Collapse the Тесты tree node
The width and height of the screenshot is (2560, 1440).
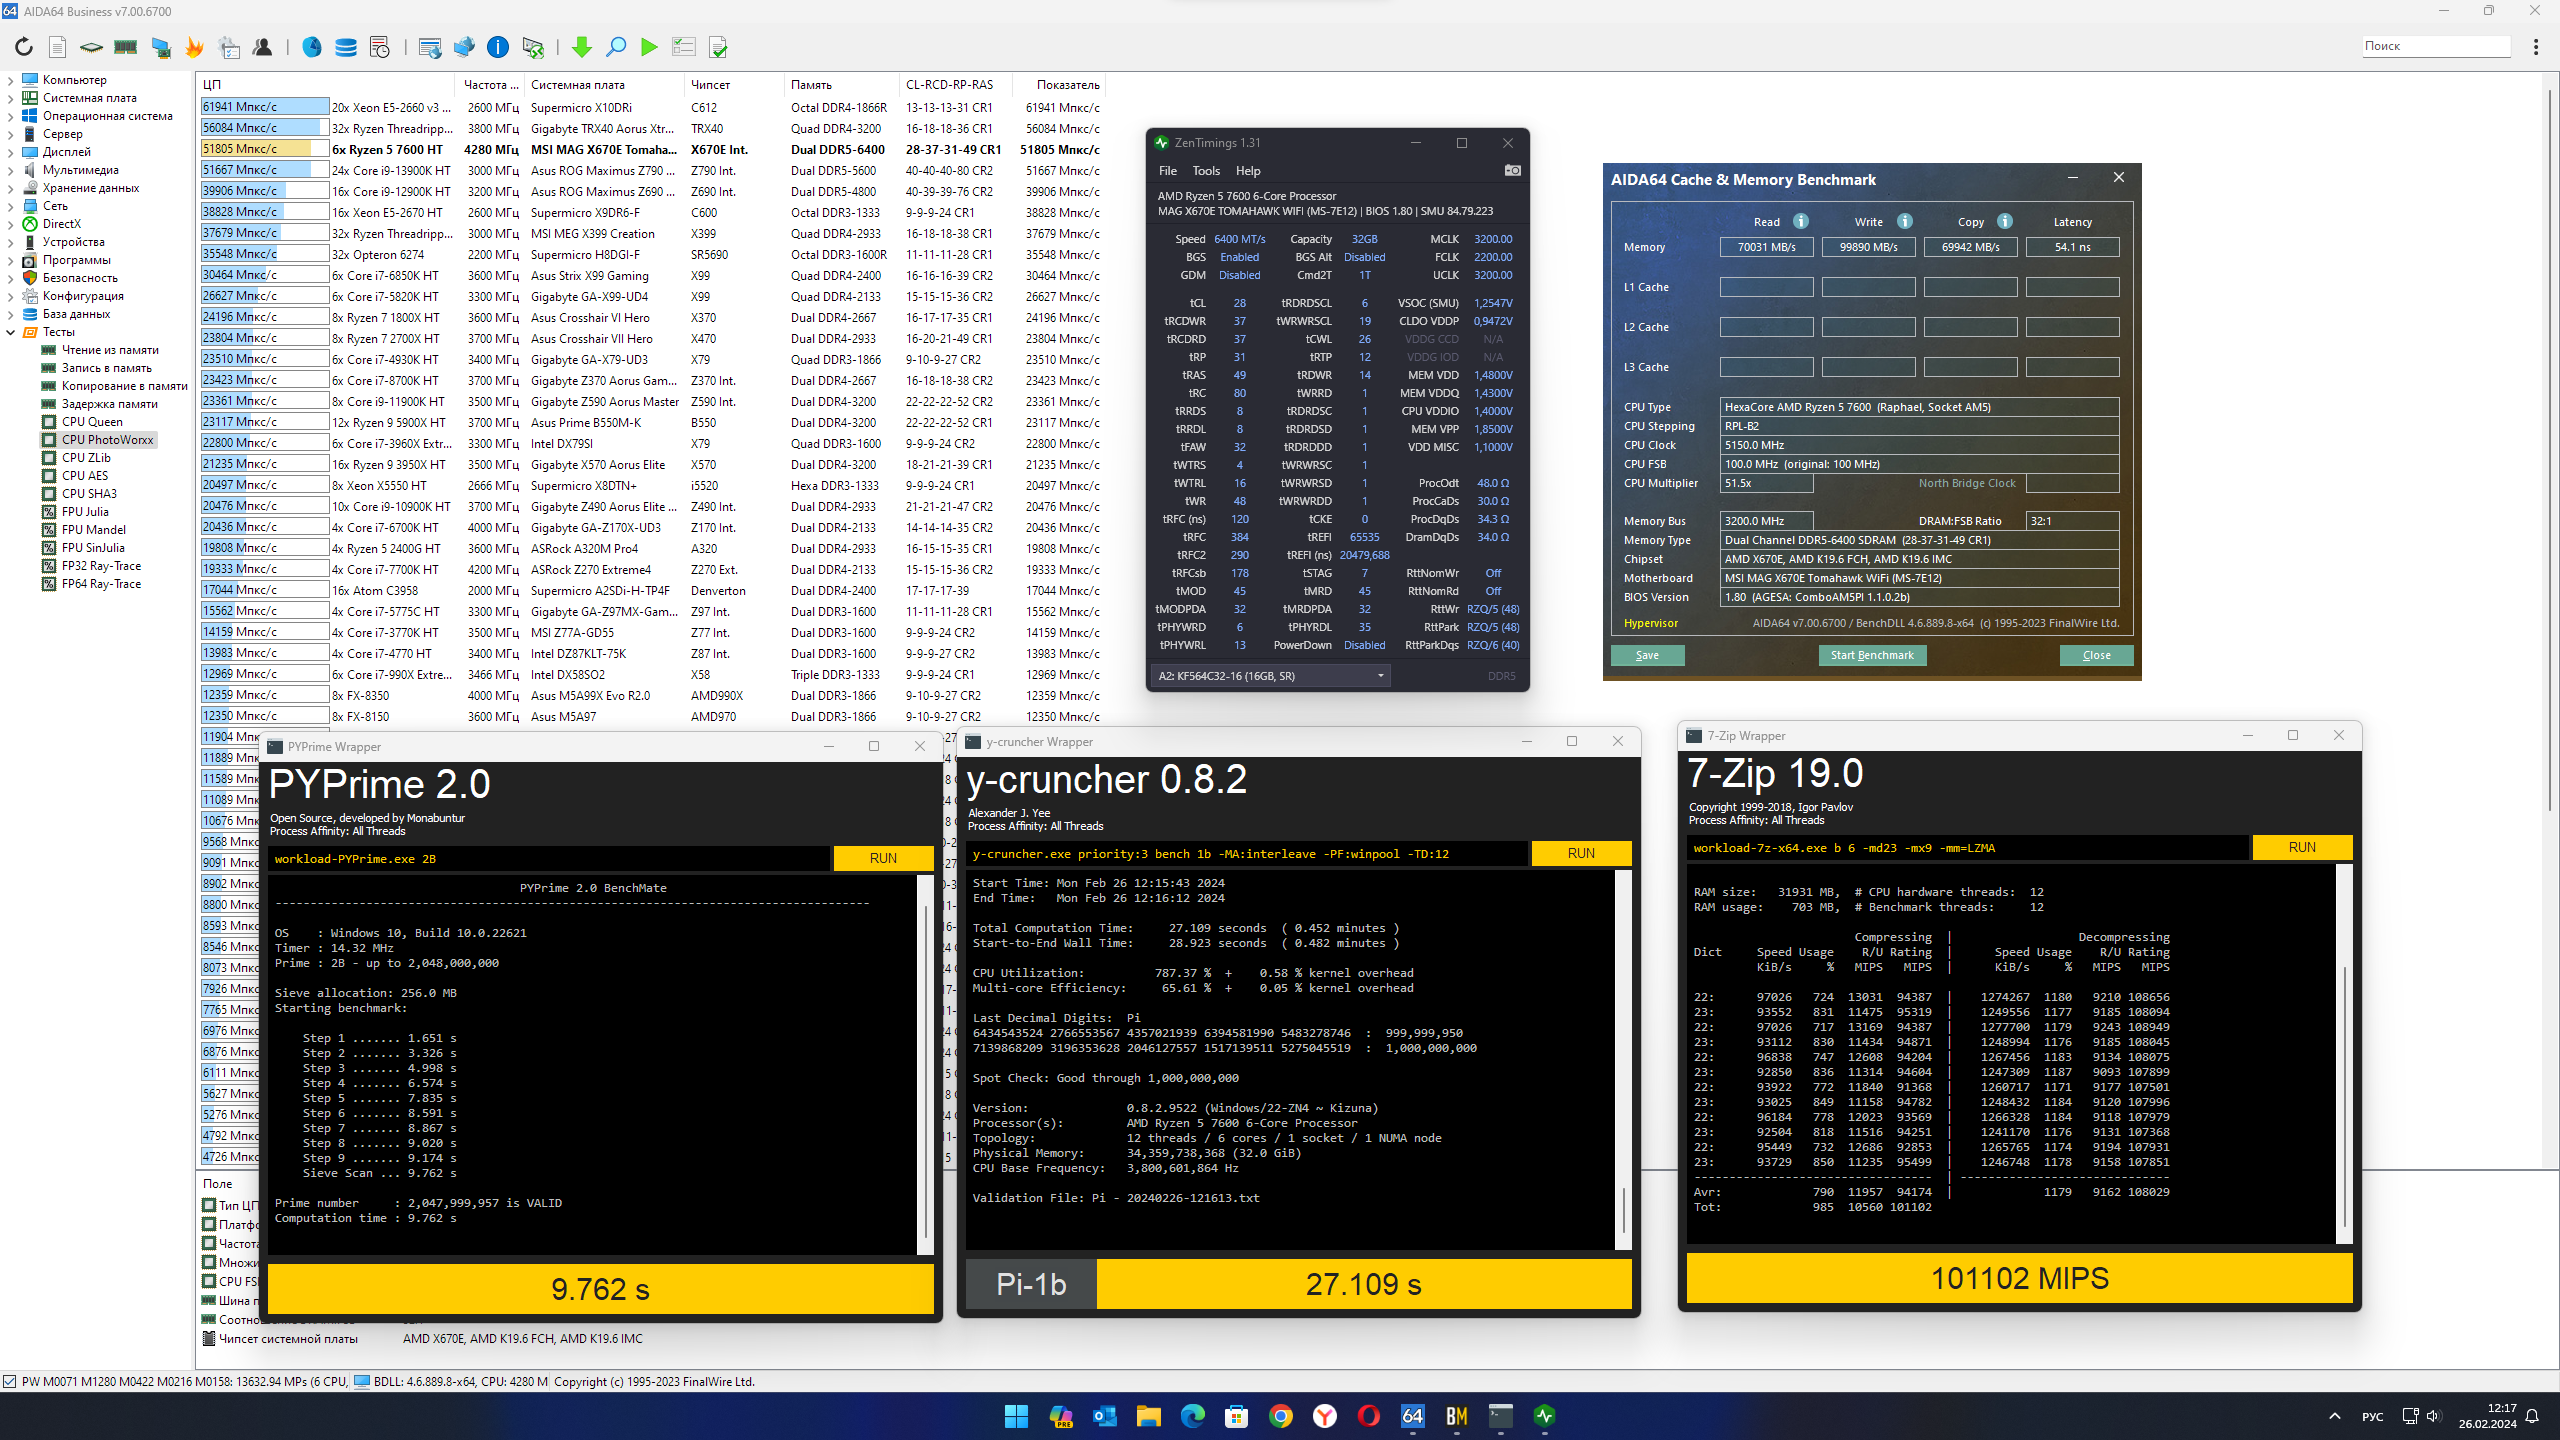11,332
